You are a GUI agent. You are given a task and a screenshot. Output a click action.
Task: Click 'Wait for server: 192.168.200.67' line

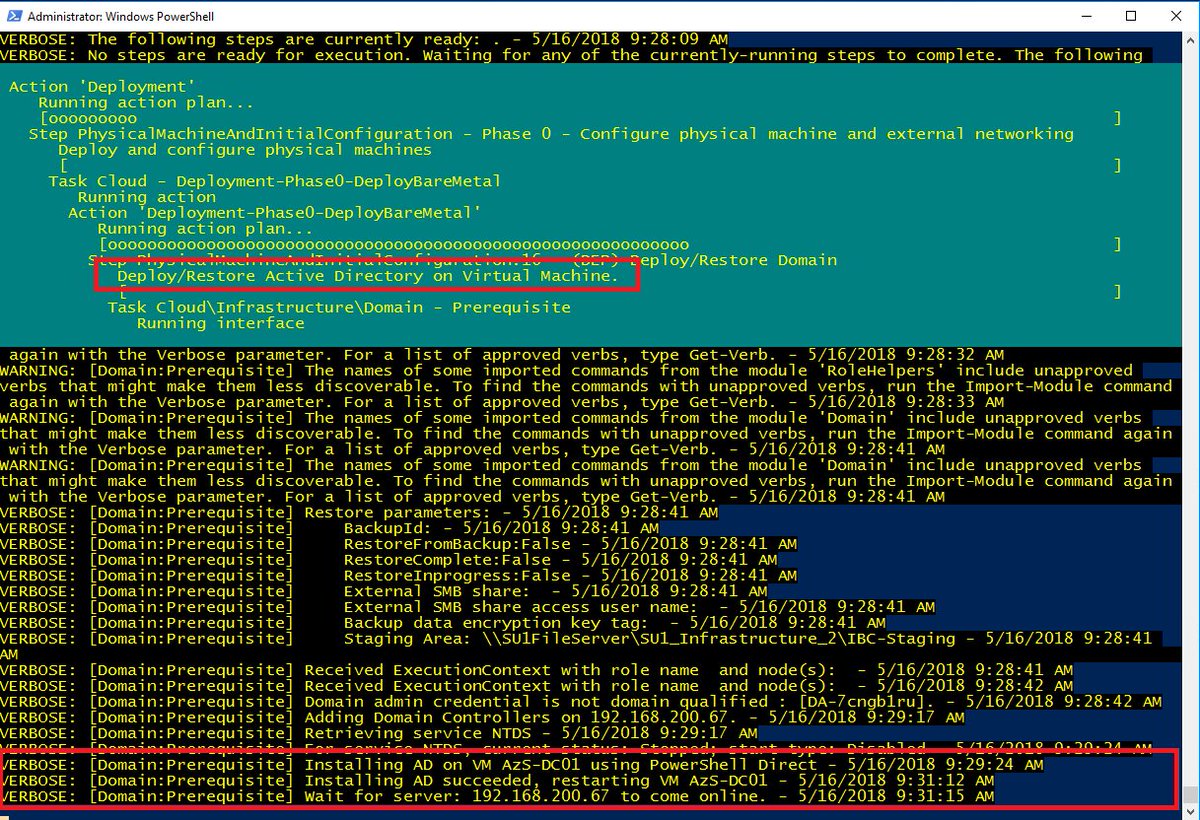click(497, 797)
